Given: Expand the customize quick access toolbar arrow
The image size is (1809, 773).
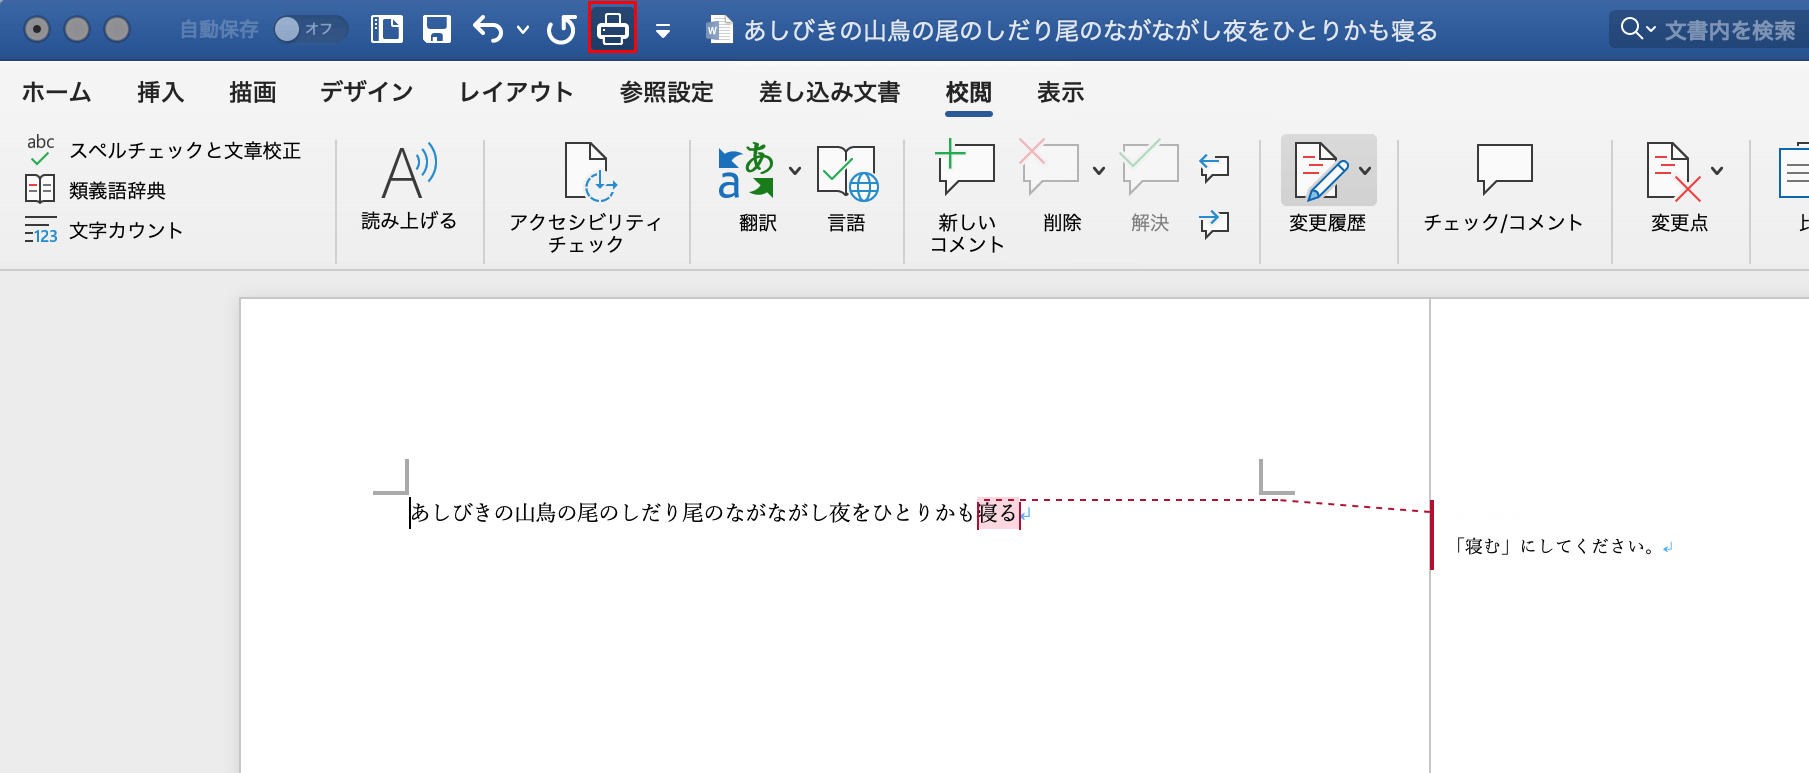Looking at the screenshot, I should click(662, 31).
